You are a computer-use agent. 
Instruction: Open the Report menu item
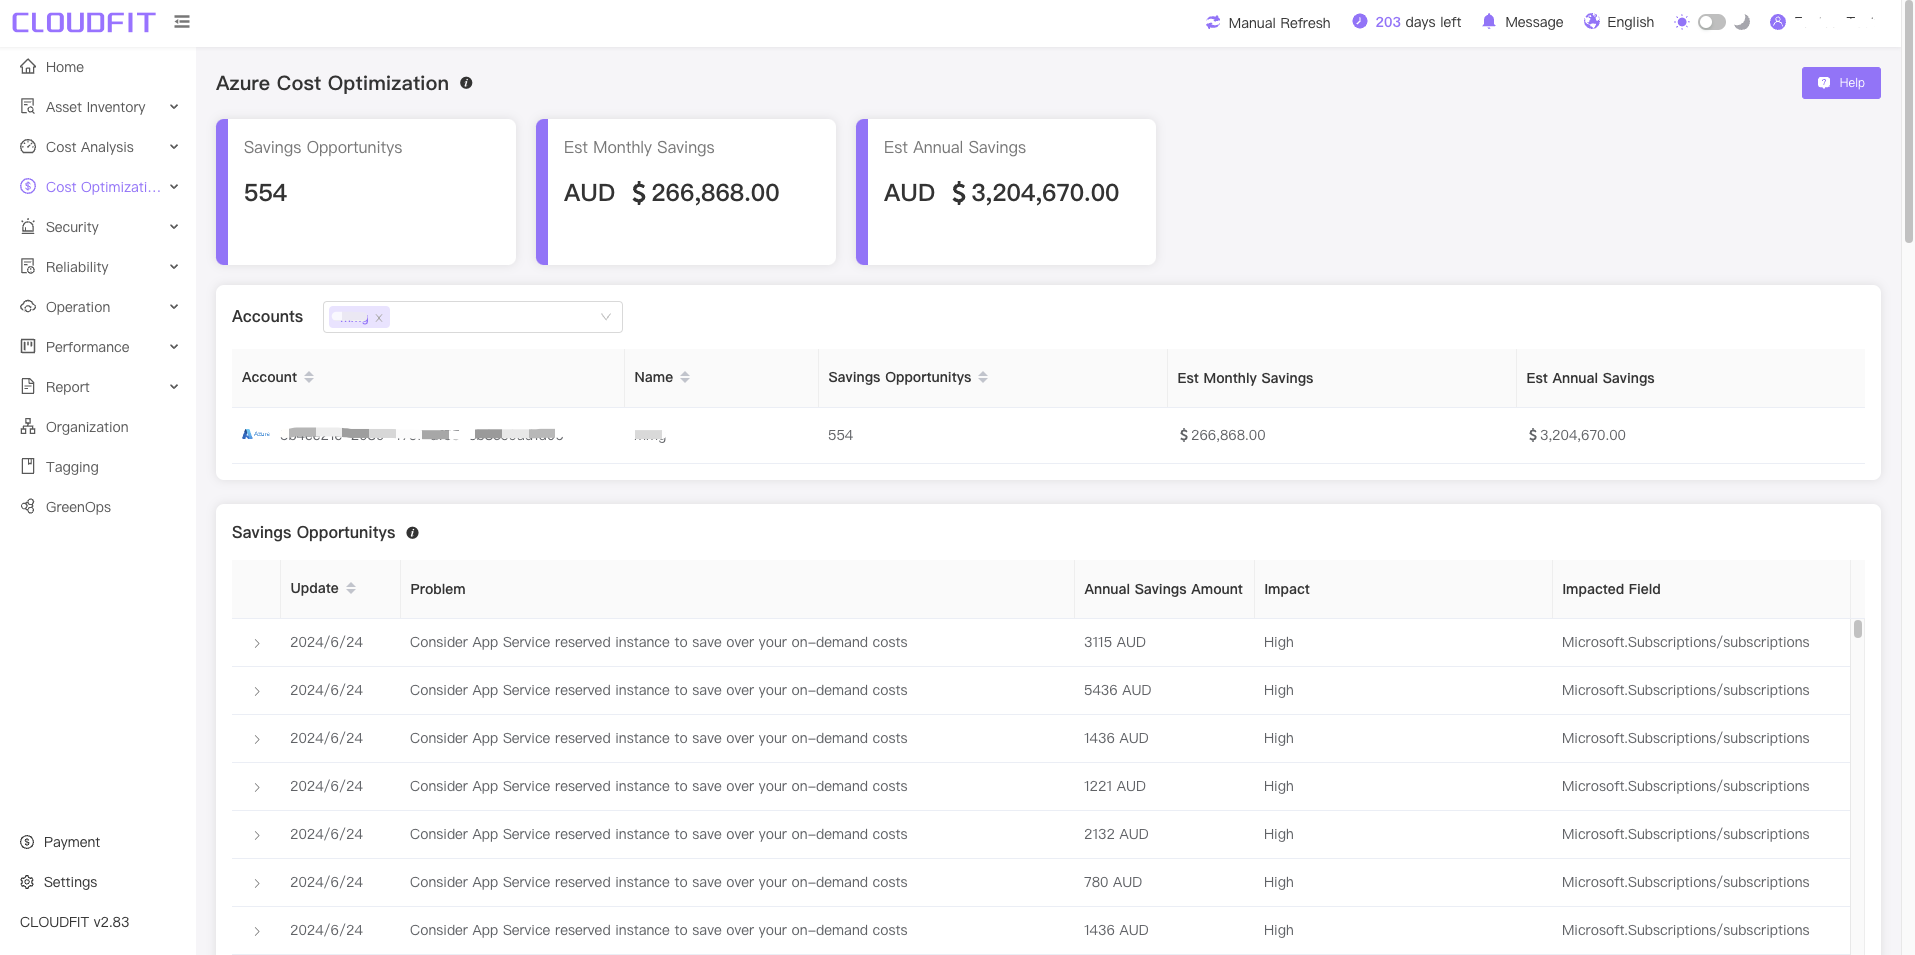[98, 387]
